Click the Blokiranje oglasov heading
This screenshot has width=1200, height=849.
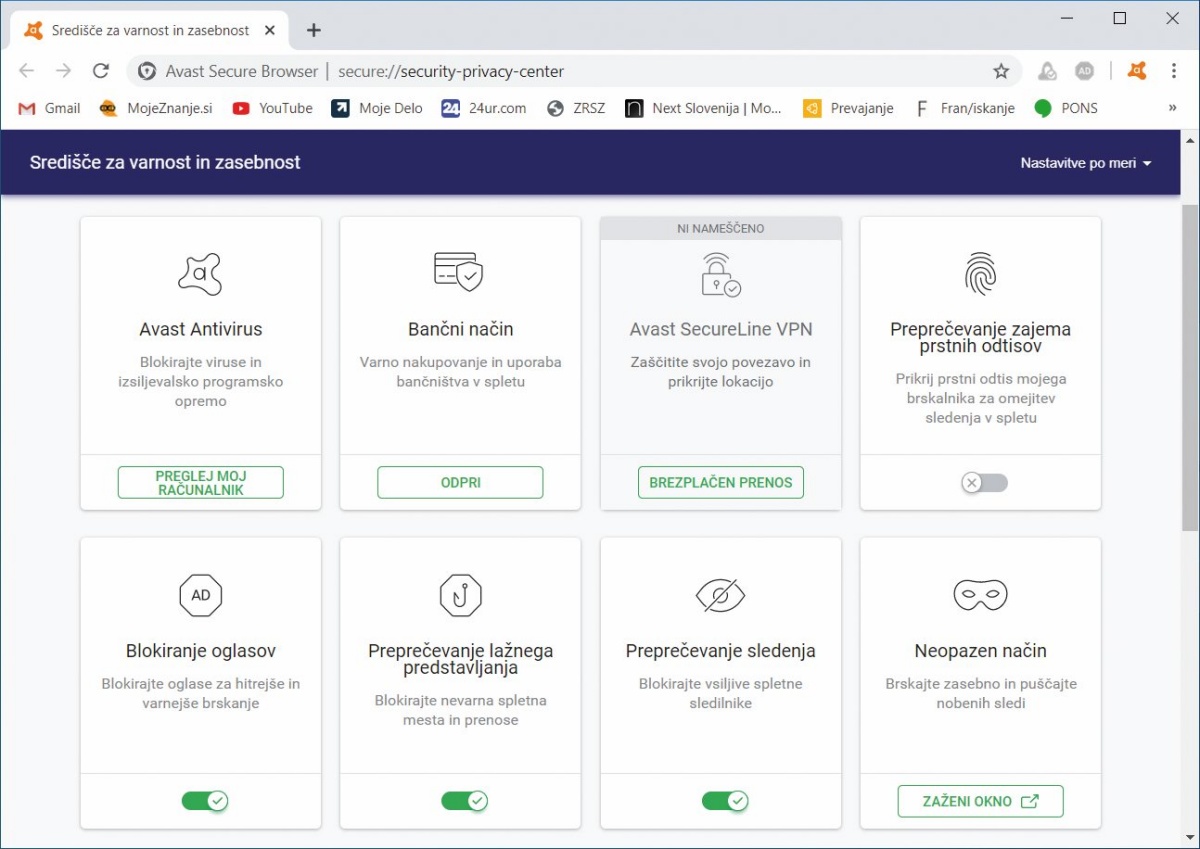pos(200,651)
